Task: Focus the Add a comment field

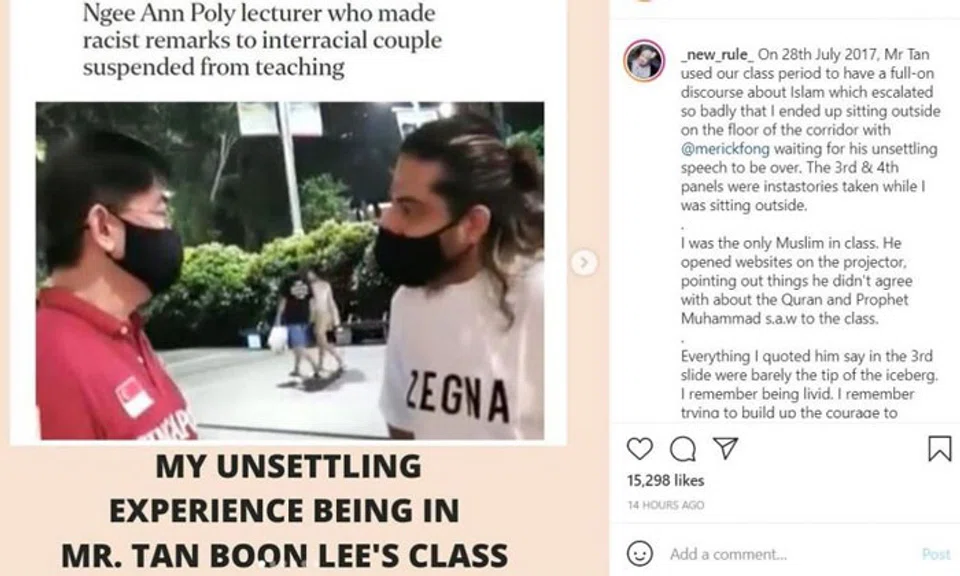Action: pos(790,554)
